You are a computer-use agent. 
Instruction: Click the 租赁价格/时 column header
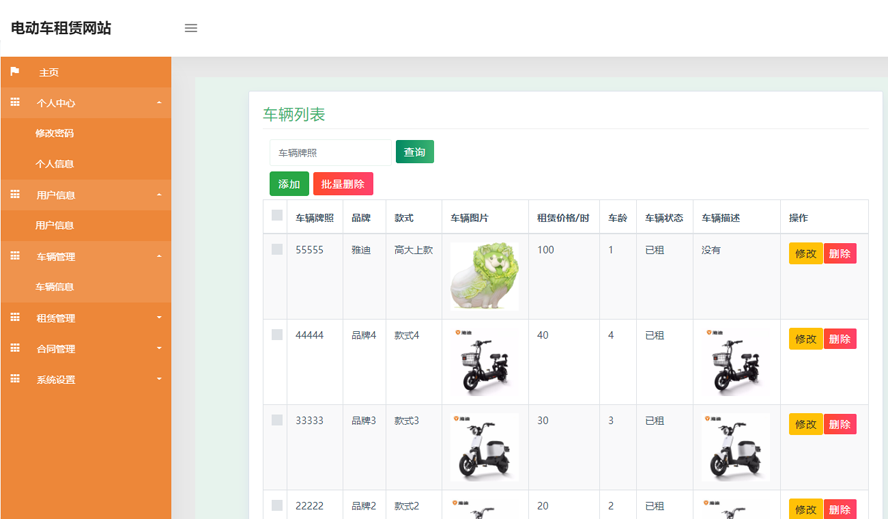tap(563, 218)
